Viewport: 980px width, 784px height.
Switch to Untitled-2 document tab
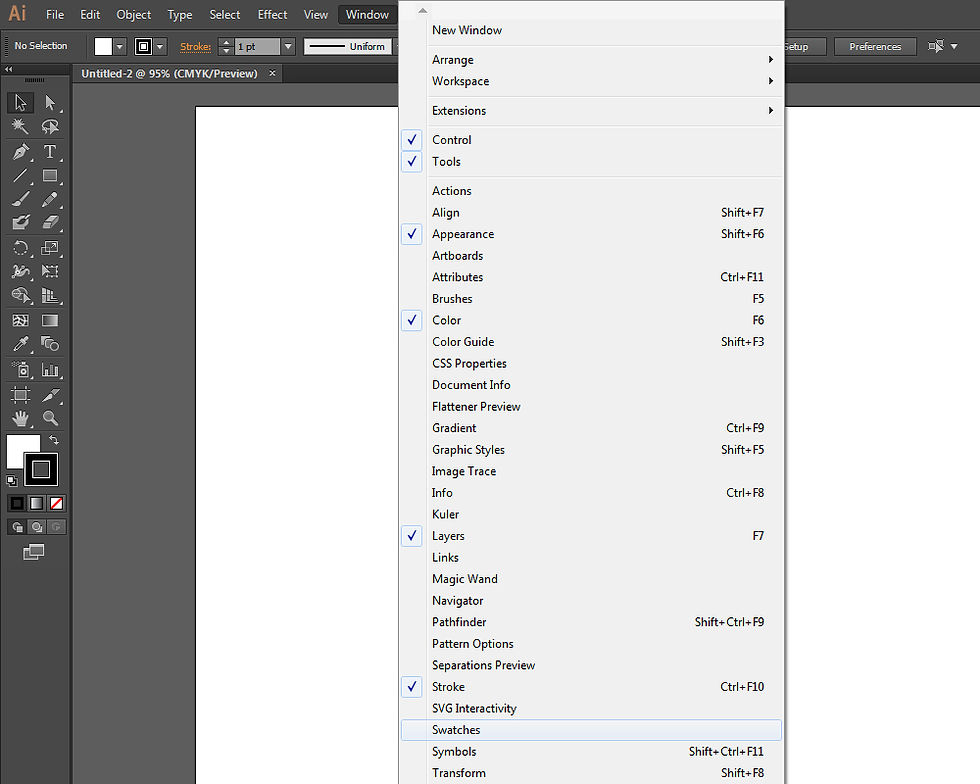coord(169,74)
